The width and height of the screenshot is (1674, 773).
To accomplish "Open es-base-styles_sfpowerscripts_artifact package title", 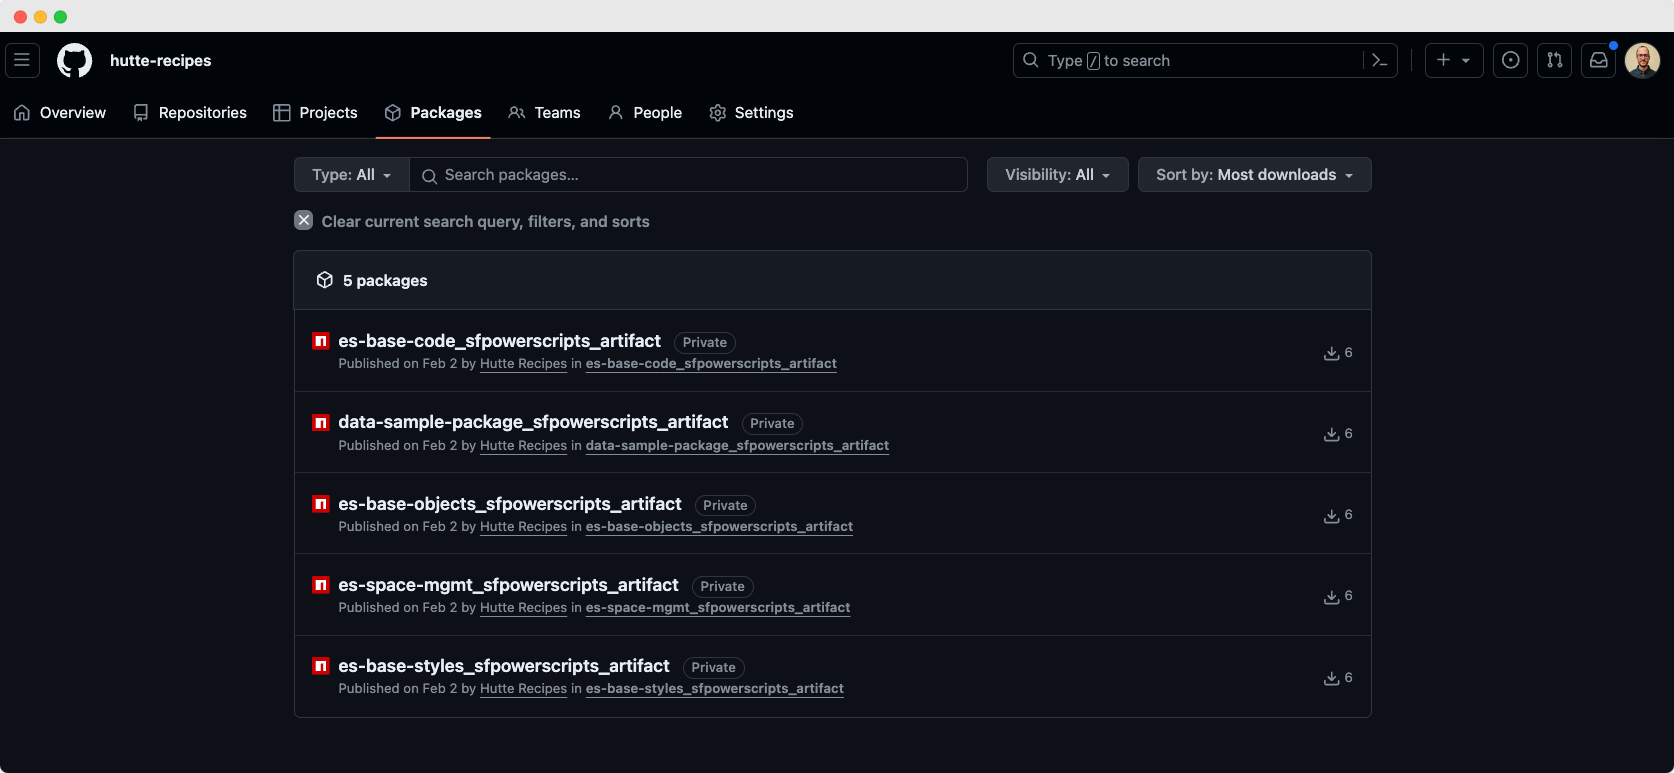I will click(x=504, y=666).
